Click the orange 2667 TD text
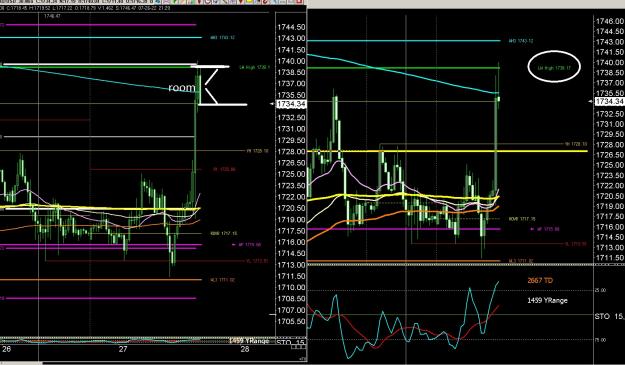Screen dimensions: 625x365 click(540, 281)
